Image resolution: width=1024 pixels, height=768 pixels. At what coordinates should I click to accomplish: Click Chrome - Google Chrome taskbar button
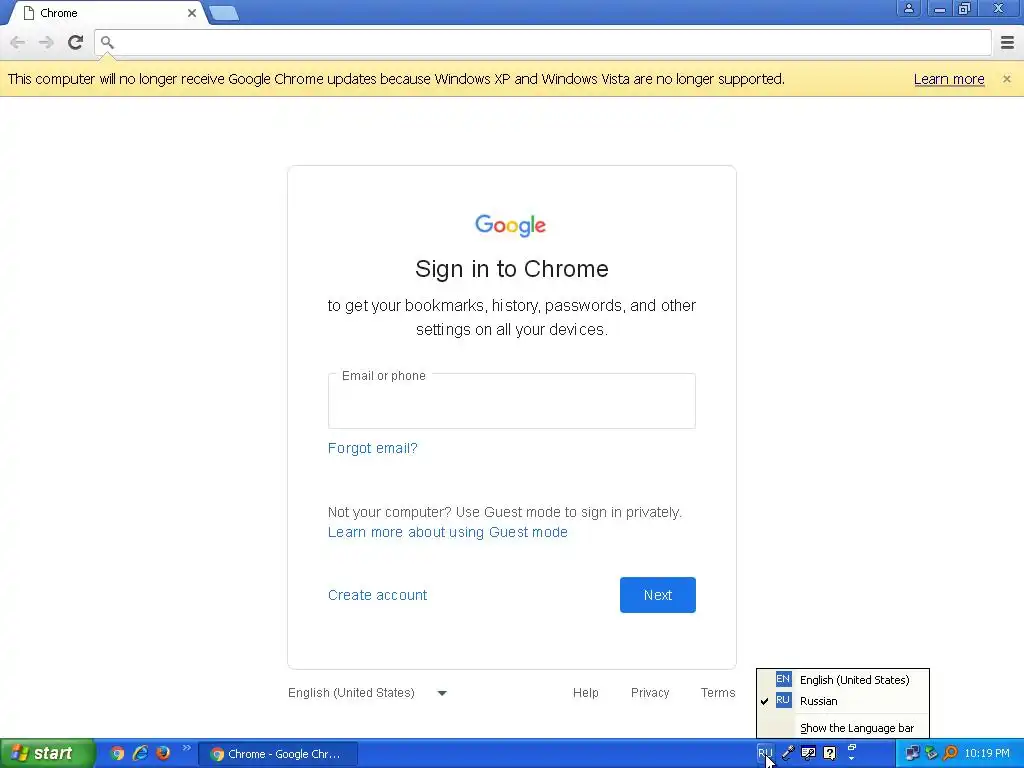[x=278, y=754]
